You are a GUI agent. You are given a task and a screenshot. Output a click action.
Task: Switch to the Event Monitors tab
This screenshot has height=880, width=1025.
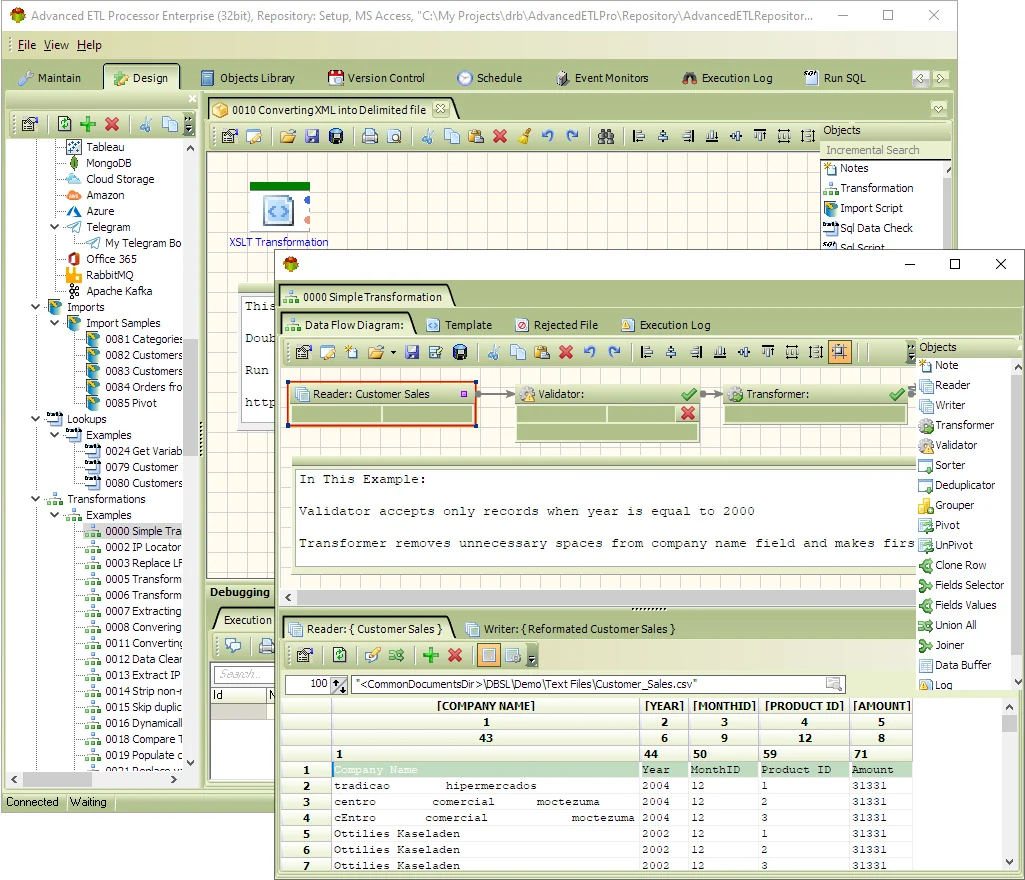pos(603,78)
